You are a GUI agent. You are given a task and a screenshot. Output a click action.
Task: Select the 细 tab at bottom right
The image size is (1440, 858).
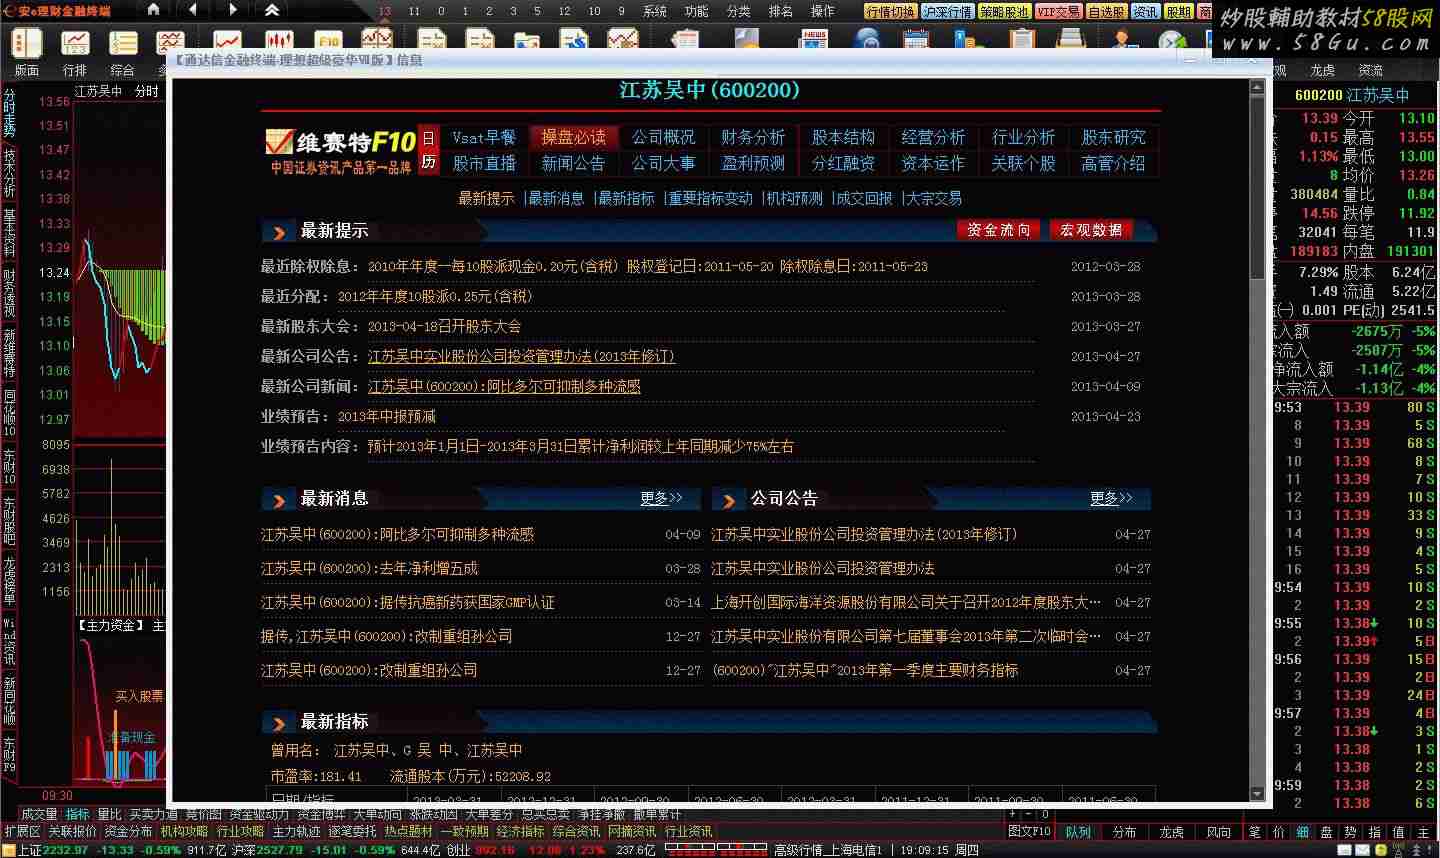[1302, 832]
